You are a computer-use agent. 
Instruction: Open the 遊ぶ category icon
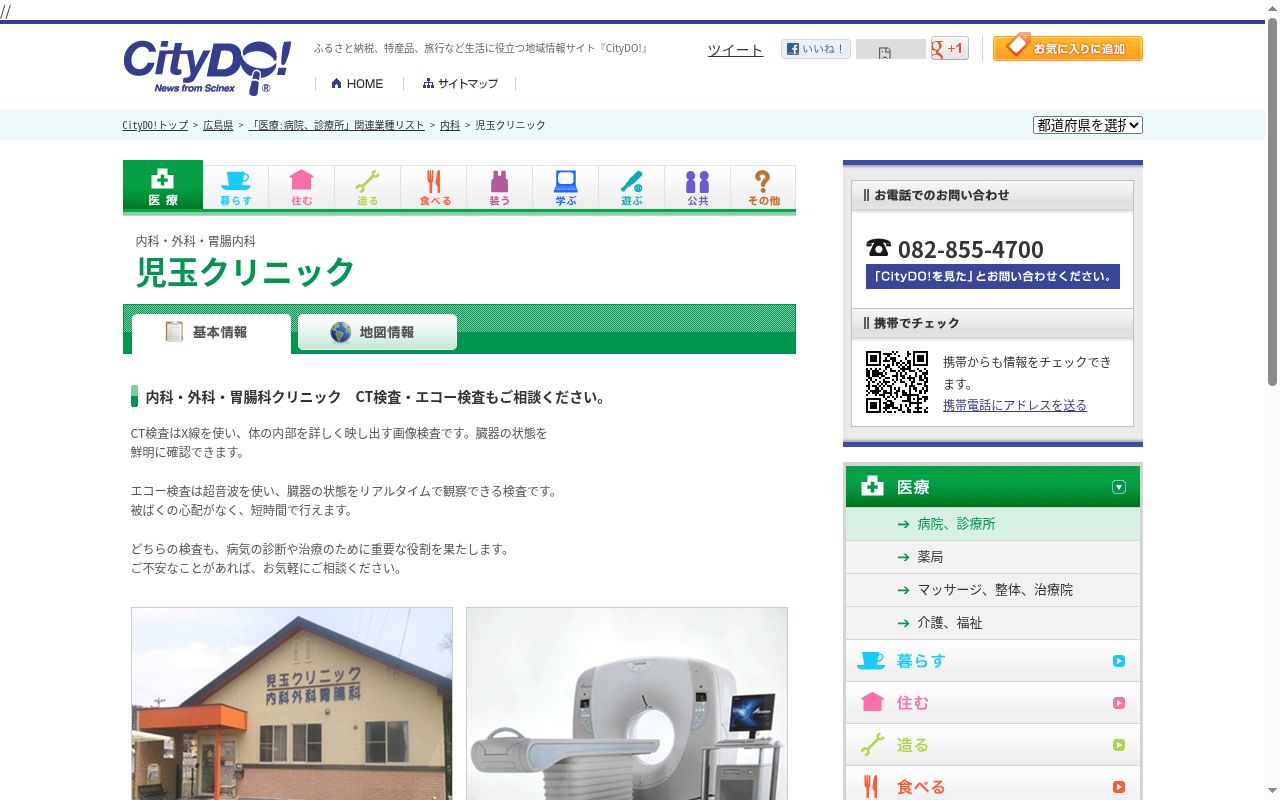[x=632, y=188]
